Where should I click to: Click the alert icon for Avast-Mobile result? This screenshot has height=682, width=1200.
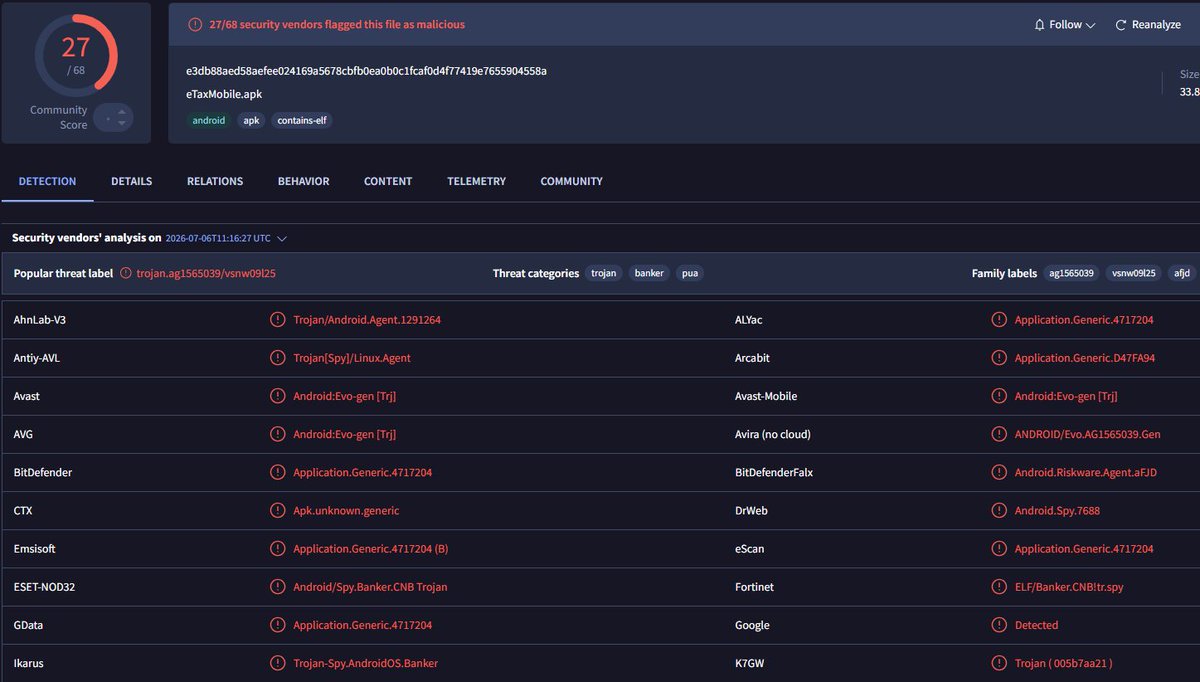click(998, 396)
